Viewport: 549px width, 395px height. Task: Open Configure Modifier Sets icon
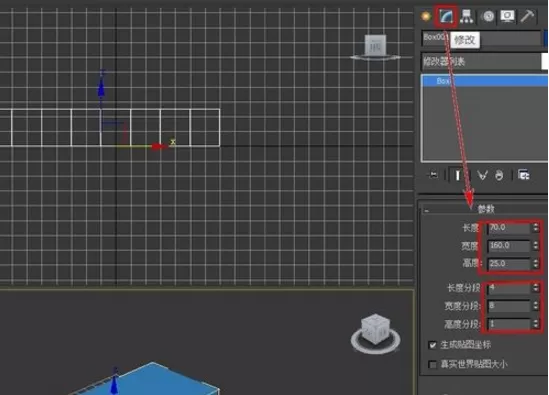(x=523, y=175)
